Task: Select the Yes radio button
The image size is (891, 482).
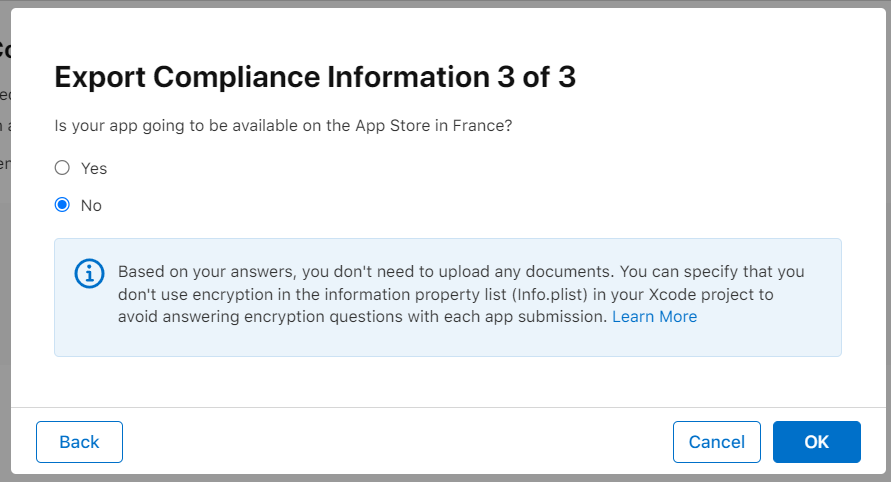Action: [x=62, y=168]
